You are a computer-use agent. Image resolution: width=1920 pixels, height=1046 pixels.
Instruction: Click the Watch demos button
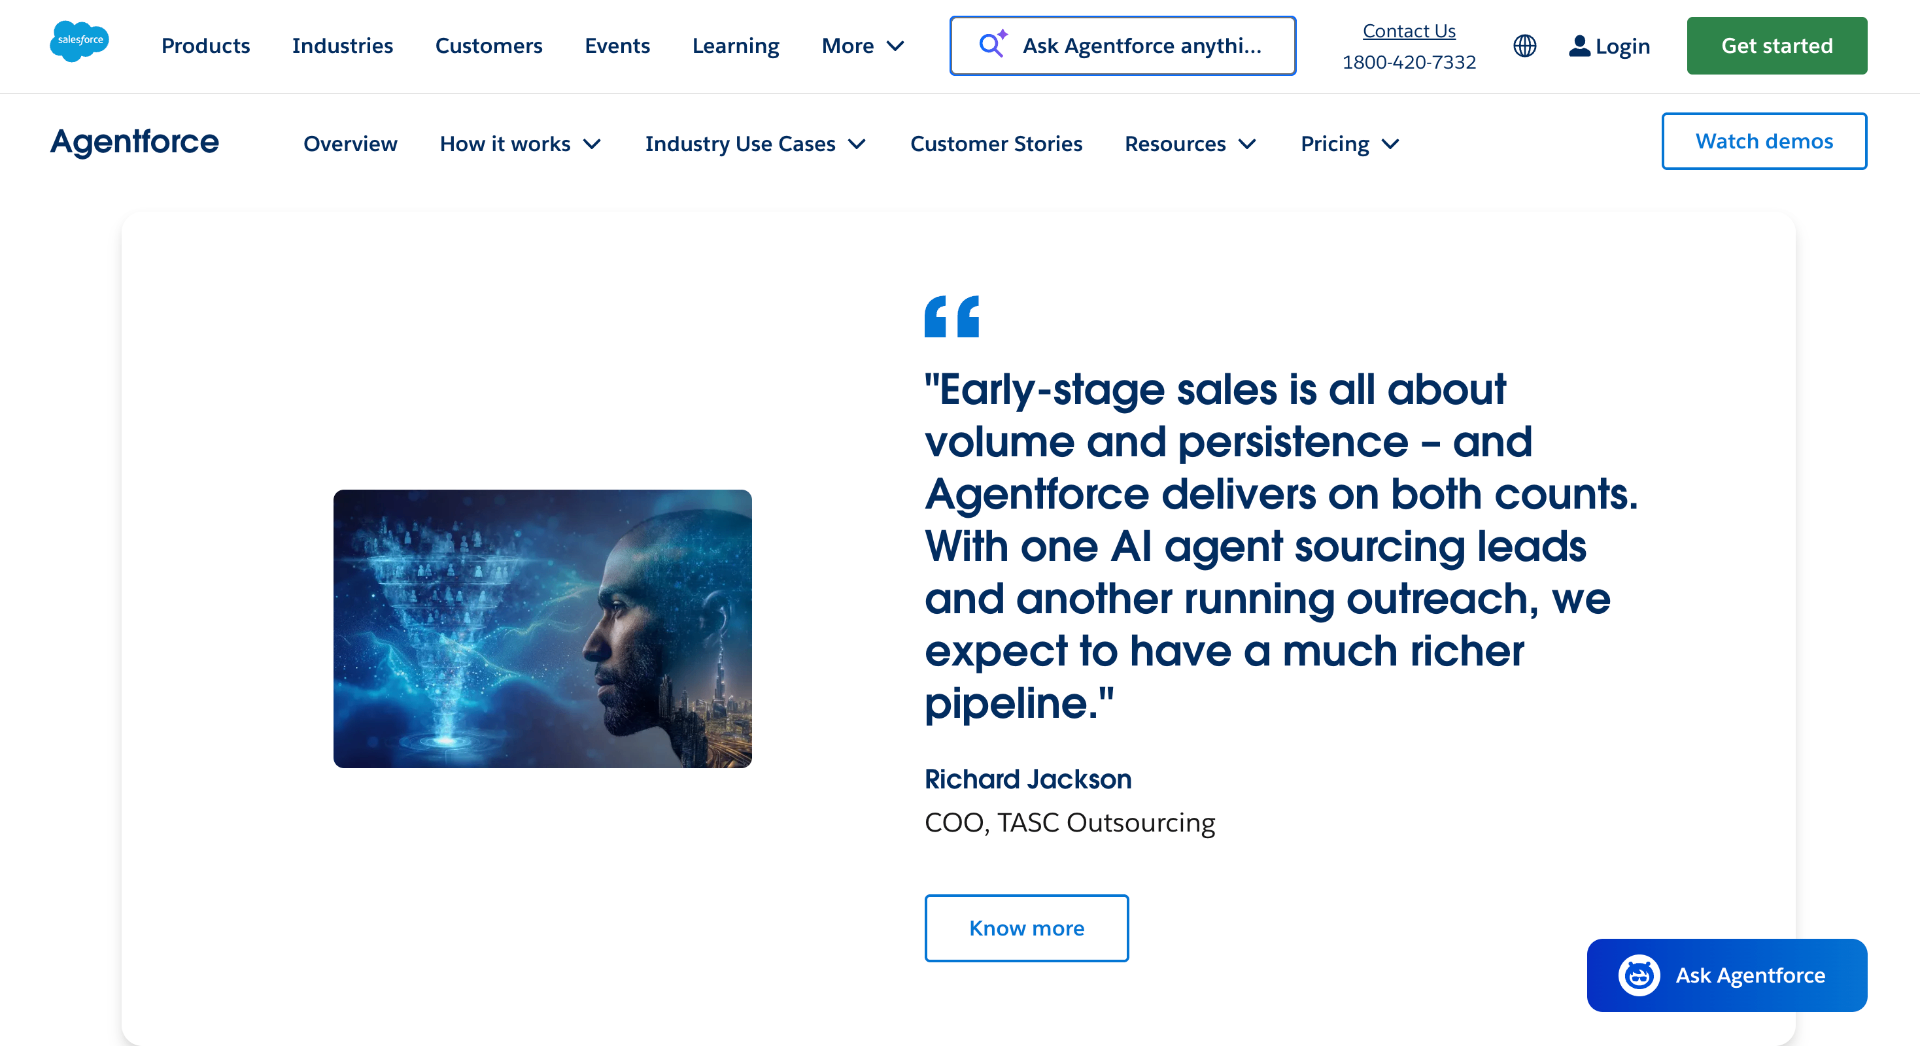click(x=1764, y=141)
